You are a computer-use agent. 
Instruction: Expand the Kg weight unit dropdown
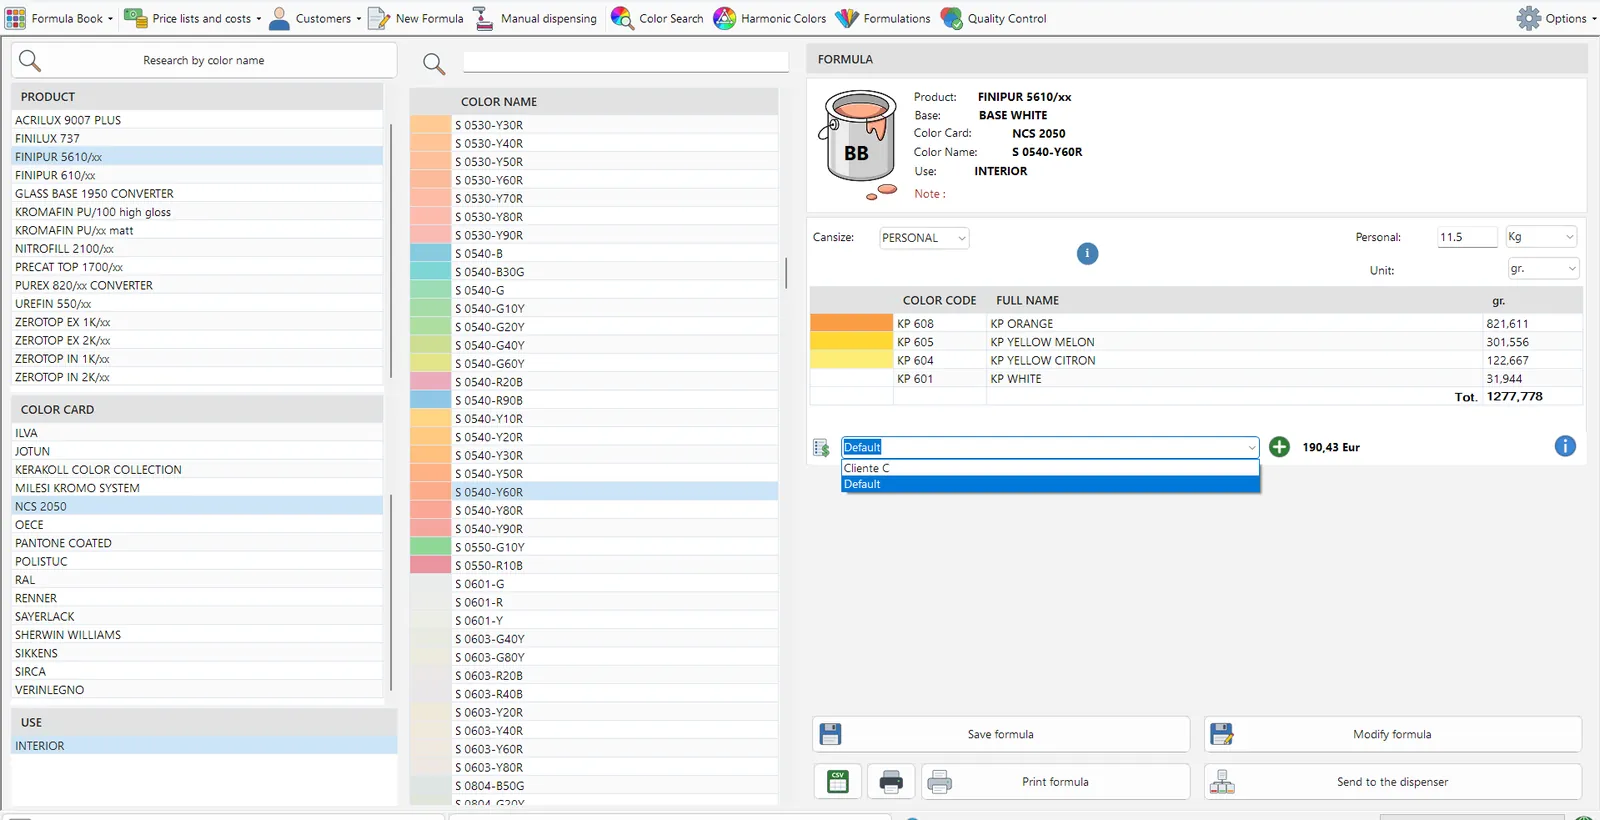(1541, 237)
